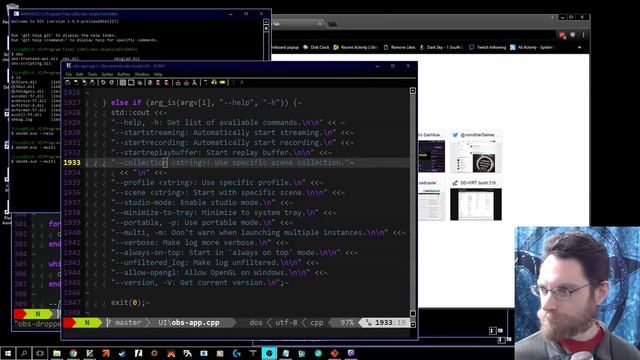Open the Twitch following bookmark in Chrome
Screen dimensions: 640x360
tap(488, 47)
